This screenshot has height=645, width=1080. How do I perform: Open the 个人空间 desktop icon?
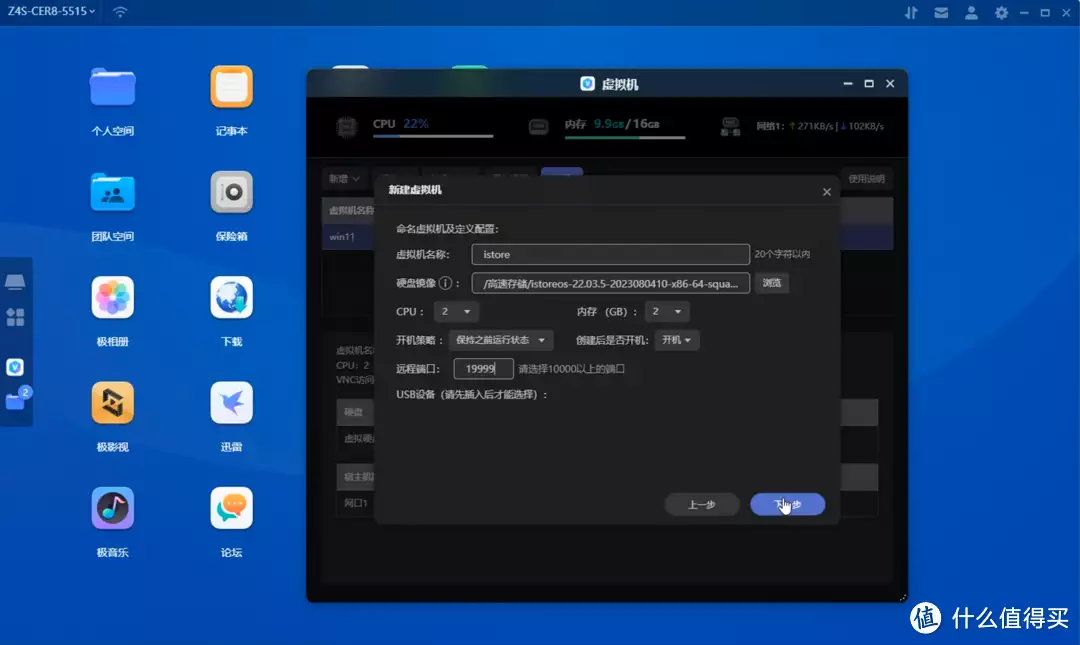pos(112,87)
